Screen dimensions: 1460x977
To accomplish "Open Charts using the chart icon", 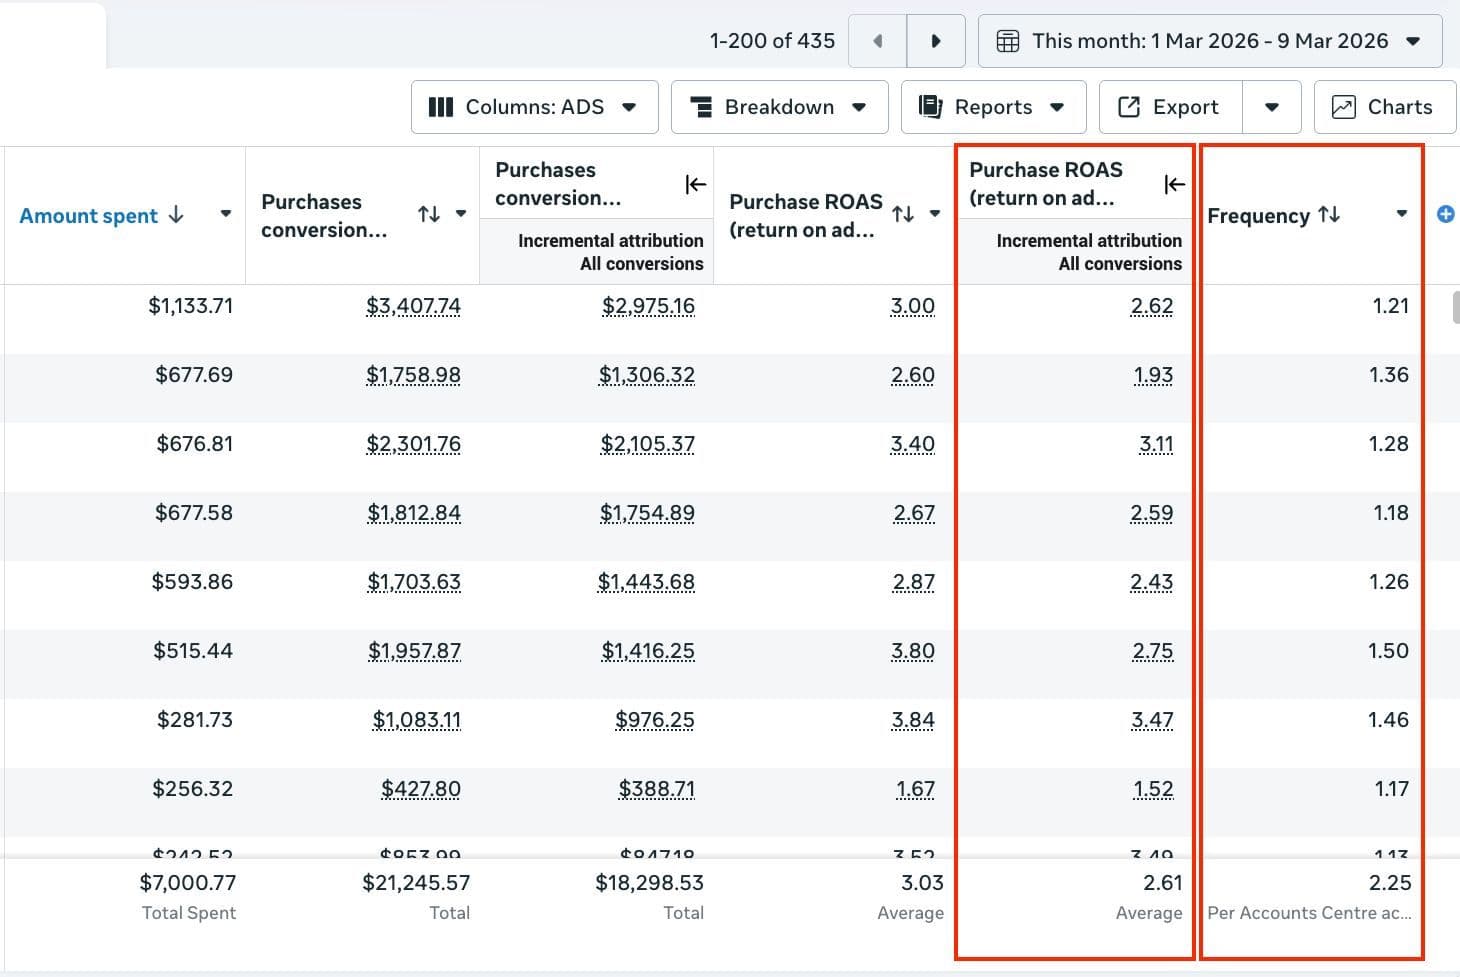I will click(1344, 106).
